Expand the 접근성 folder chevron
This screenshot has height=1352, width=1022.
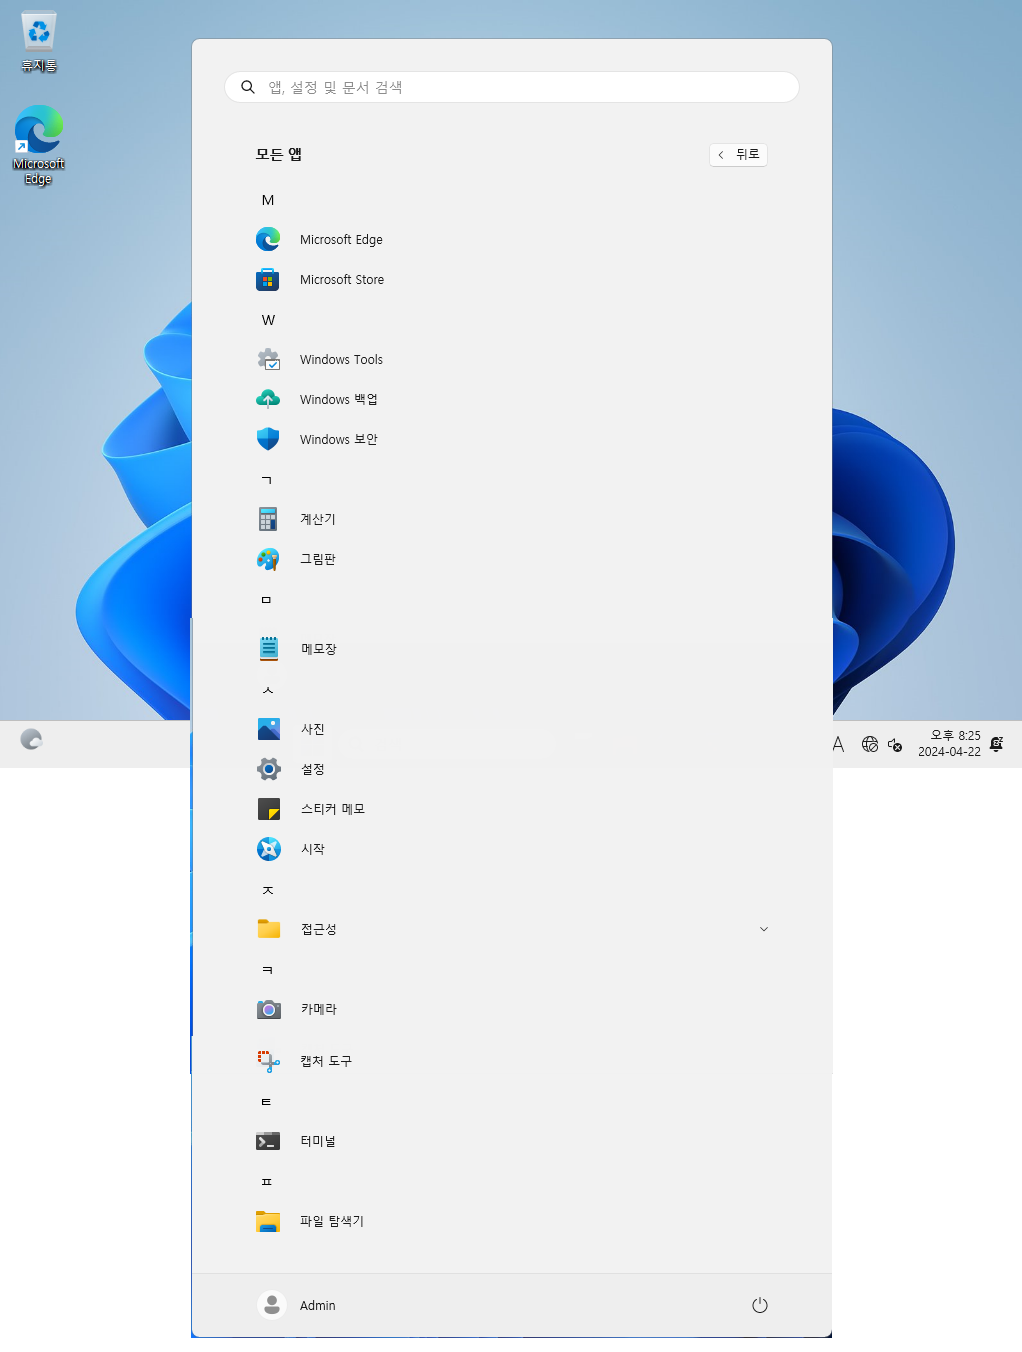[764, 929]
